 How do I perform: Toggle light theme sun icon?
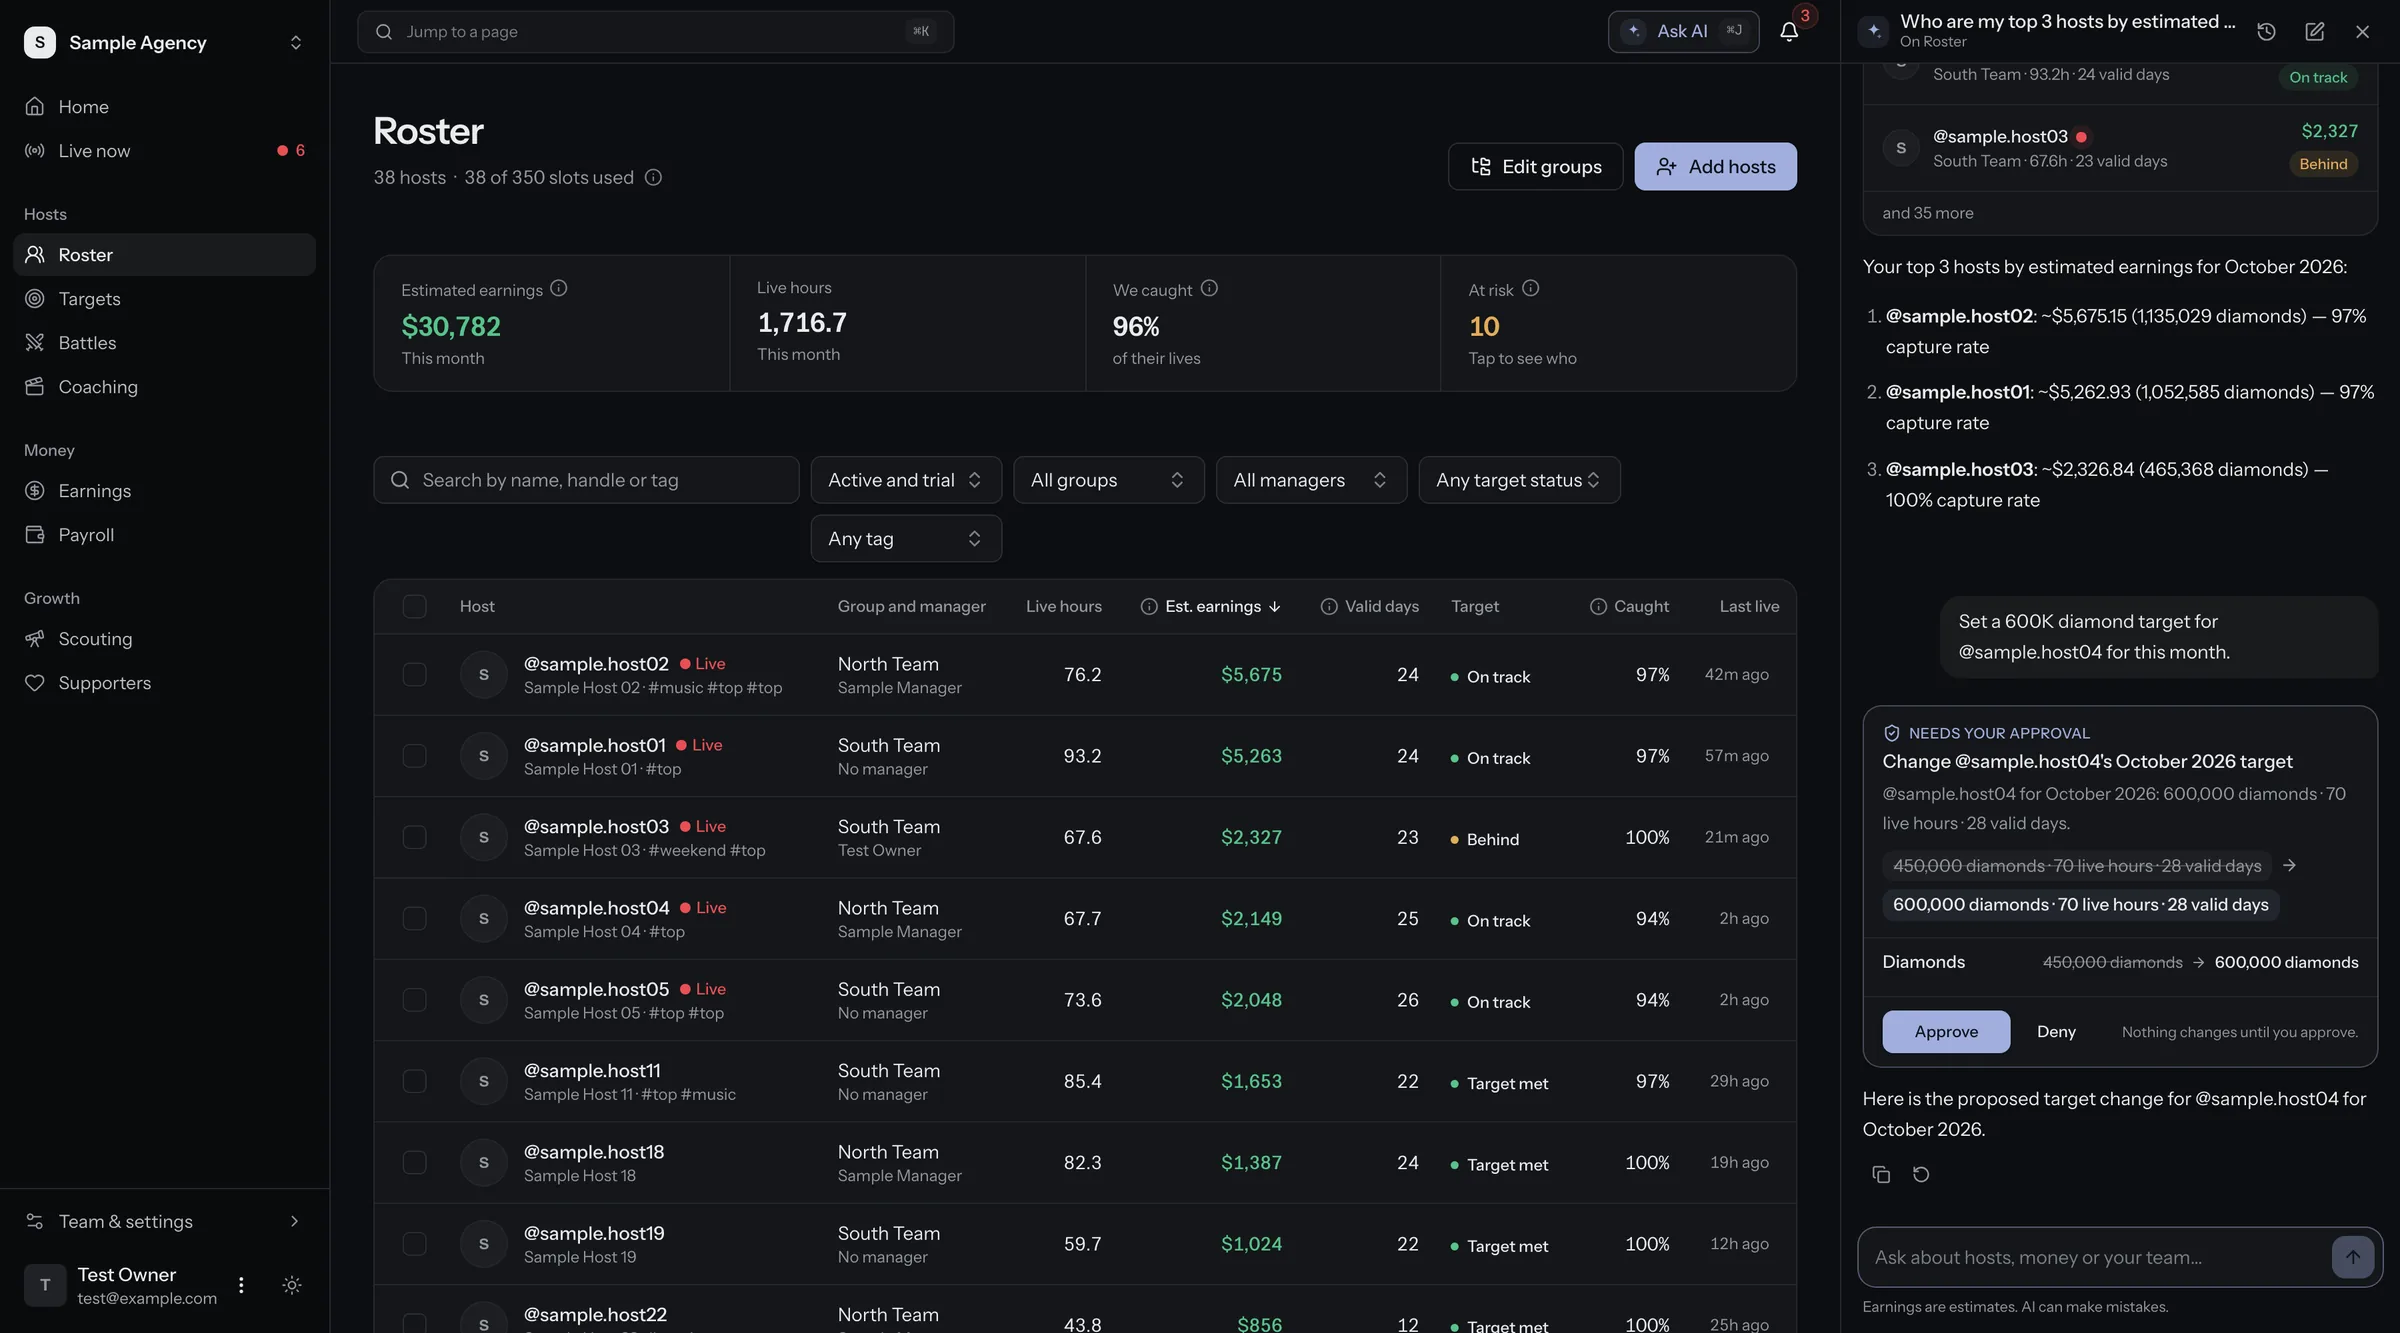(x=291, y=1285)
